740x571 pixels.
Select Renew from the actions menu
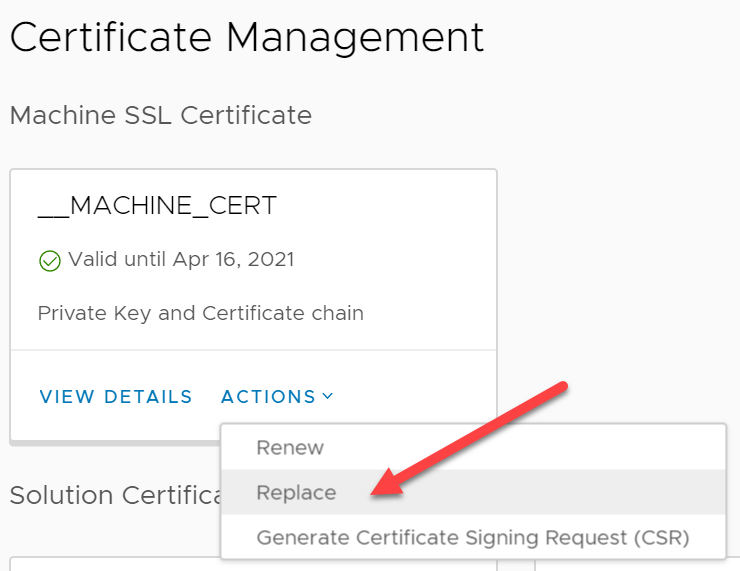point(290,448)
